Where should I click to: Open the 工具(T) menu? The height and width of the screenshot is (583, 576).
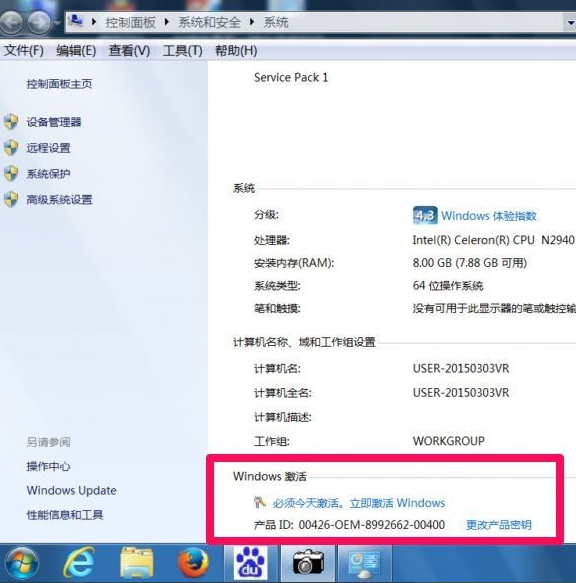tap(182, 51)
